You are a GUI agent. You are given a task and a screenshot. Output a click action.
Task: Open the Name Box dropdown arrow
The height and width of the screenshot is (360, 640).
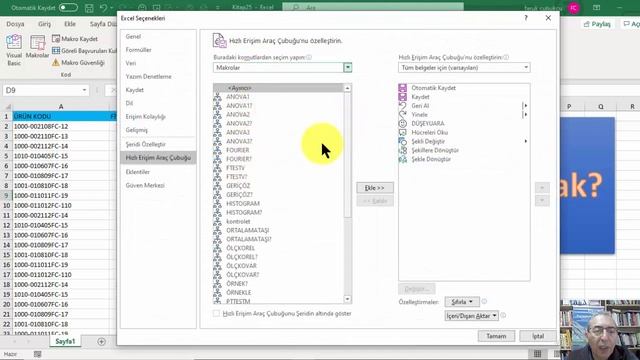[84, 90]
